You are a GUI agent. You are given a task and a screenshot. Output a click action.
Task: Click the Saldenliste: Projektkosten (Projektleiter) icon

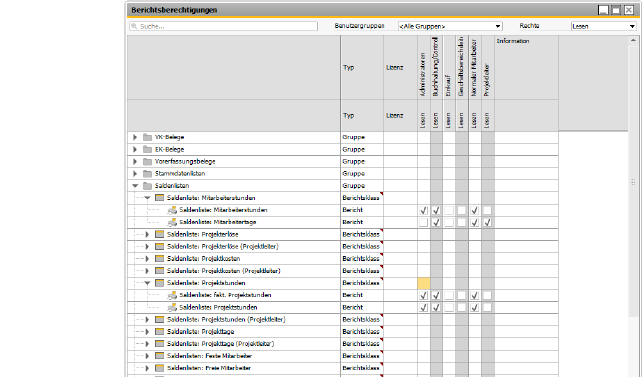[x=159, y=271]
